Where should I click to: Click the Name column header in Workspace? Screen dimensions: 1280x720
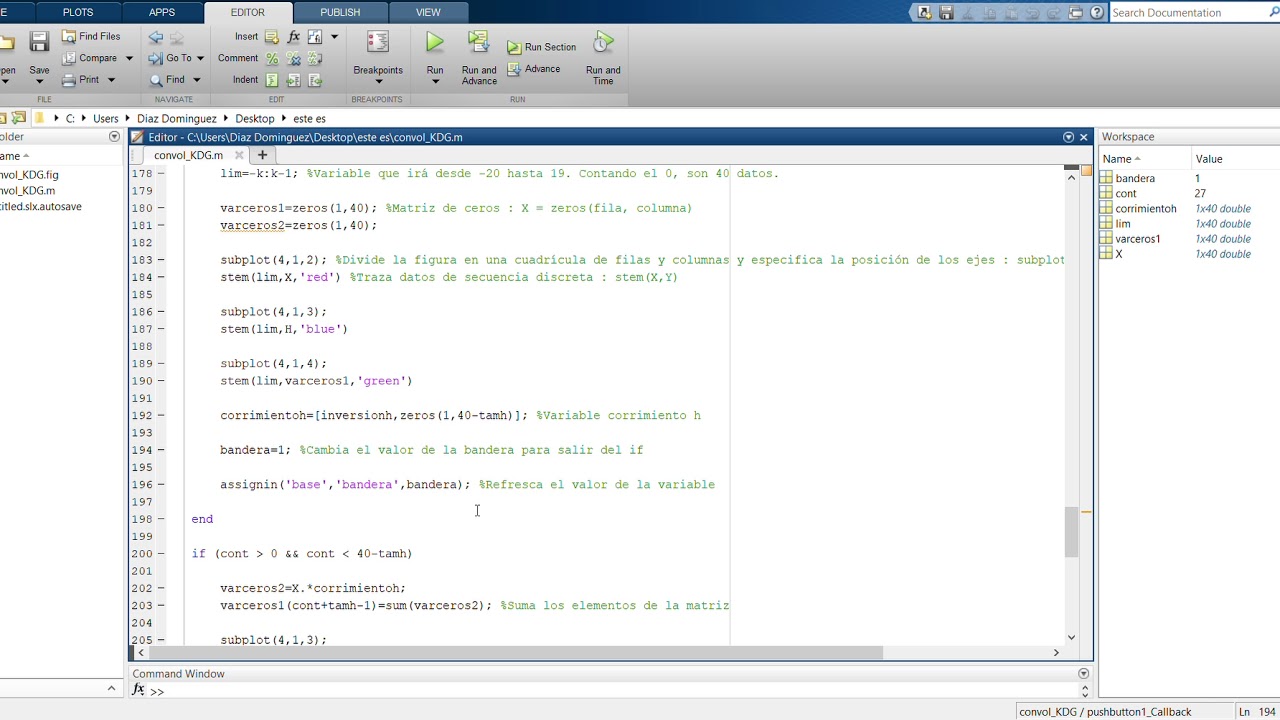[x=1144, y=159]
